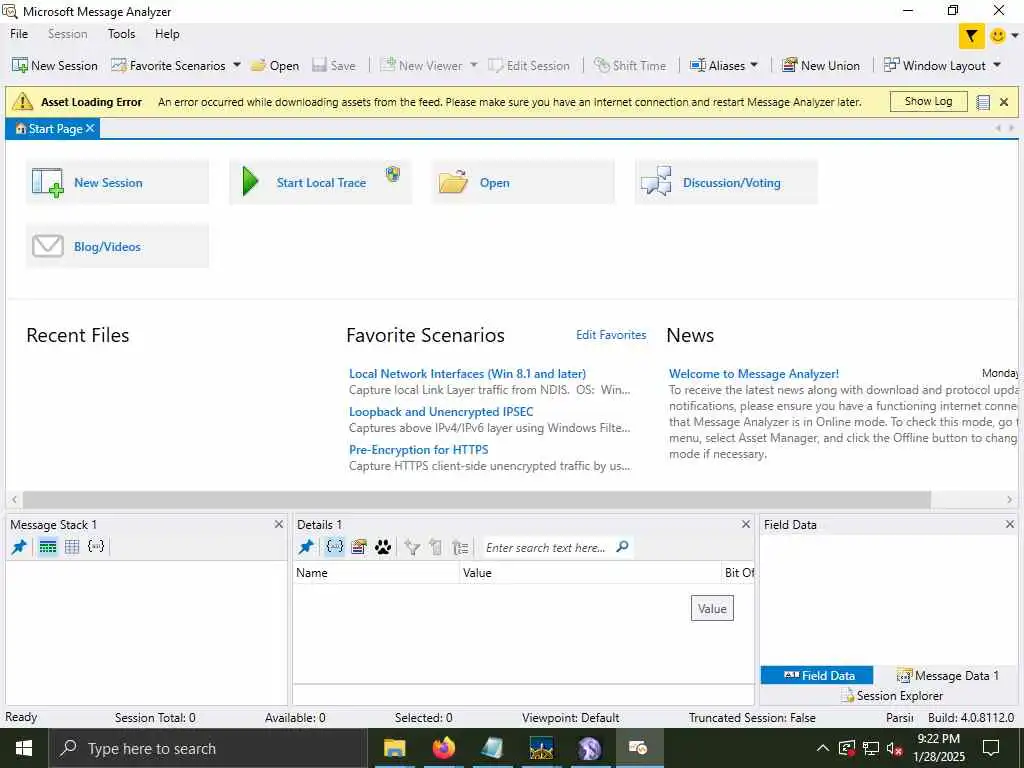The image size is (1024, 768).
Task: Open the Session menu
Action: tap(67, 34)
